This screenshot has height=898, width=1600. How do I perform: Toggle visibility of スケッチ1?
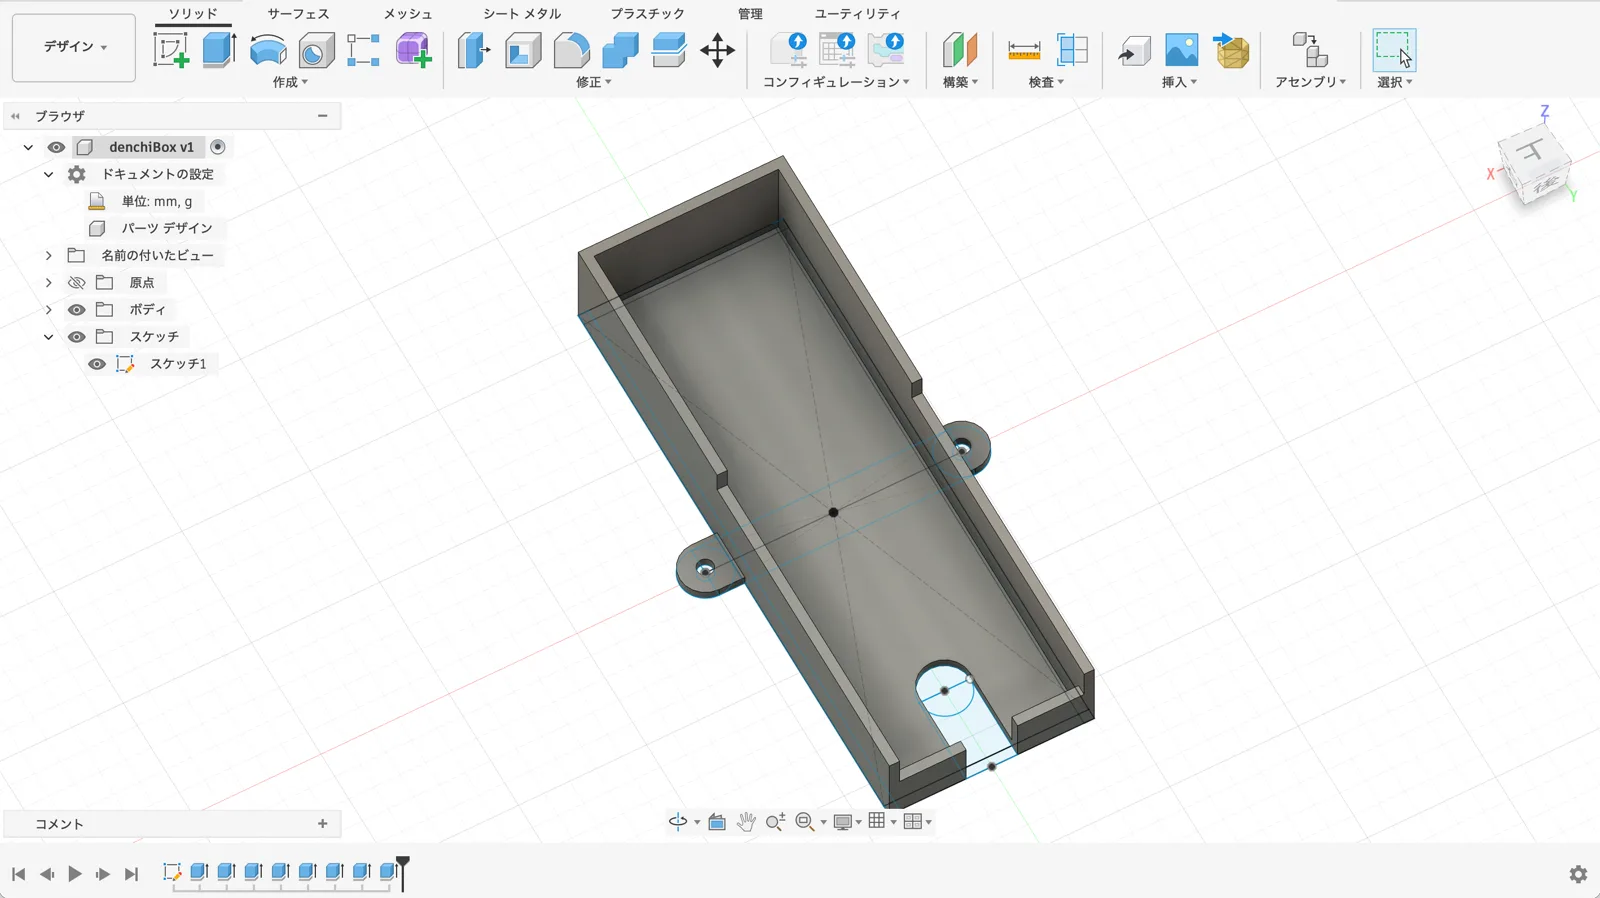(x=97, y=364)
